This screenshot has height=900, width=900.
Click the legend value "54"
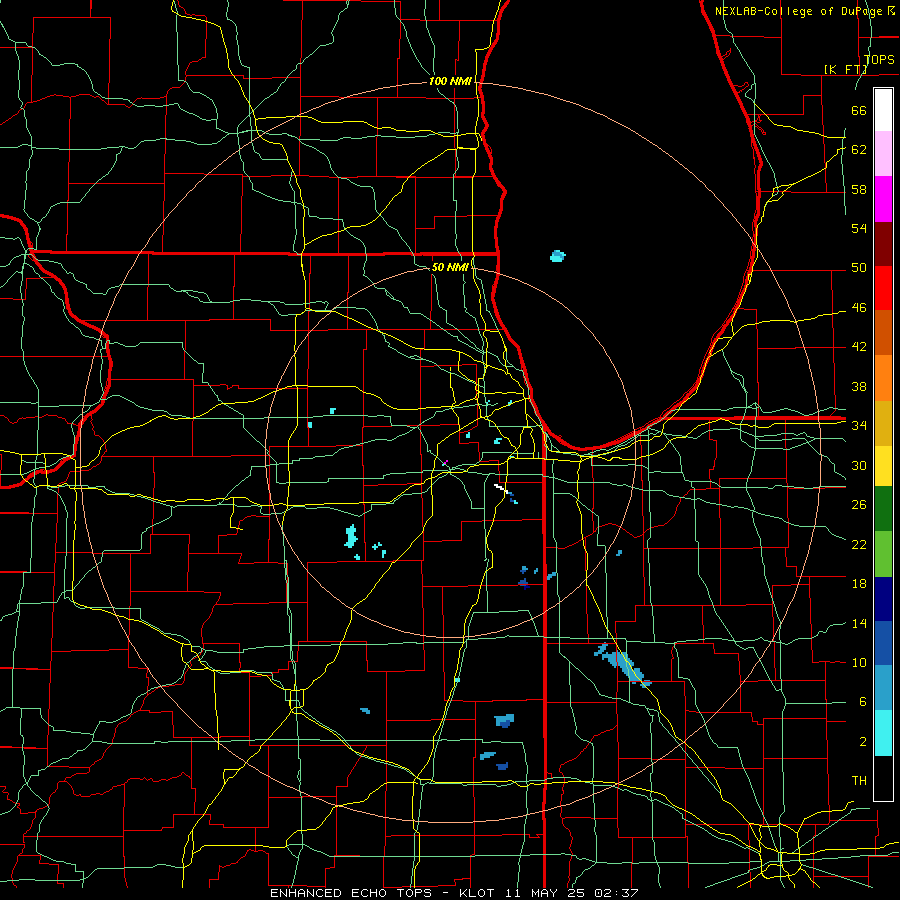click(x=859, y=228)
